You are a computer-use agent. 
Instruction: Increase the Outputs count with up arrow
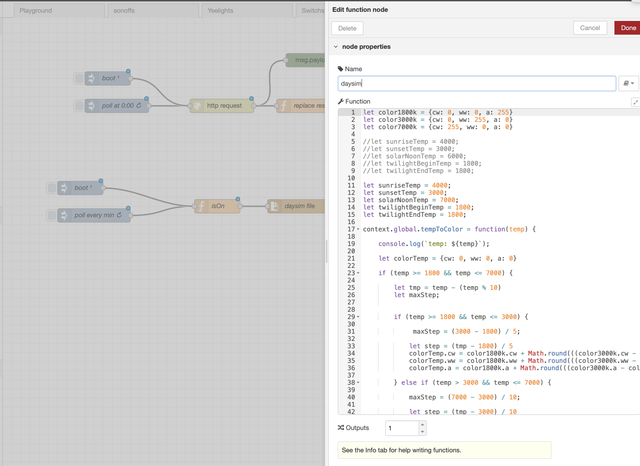point(422,424)
